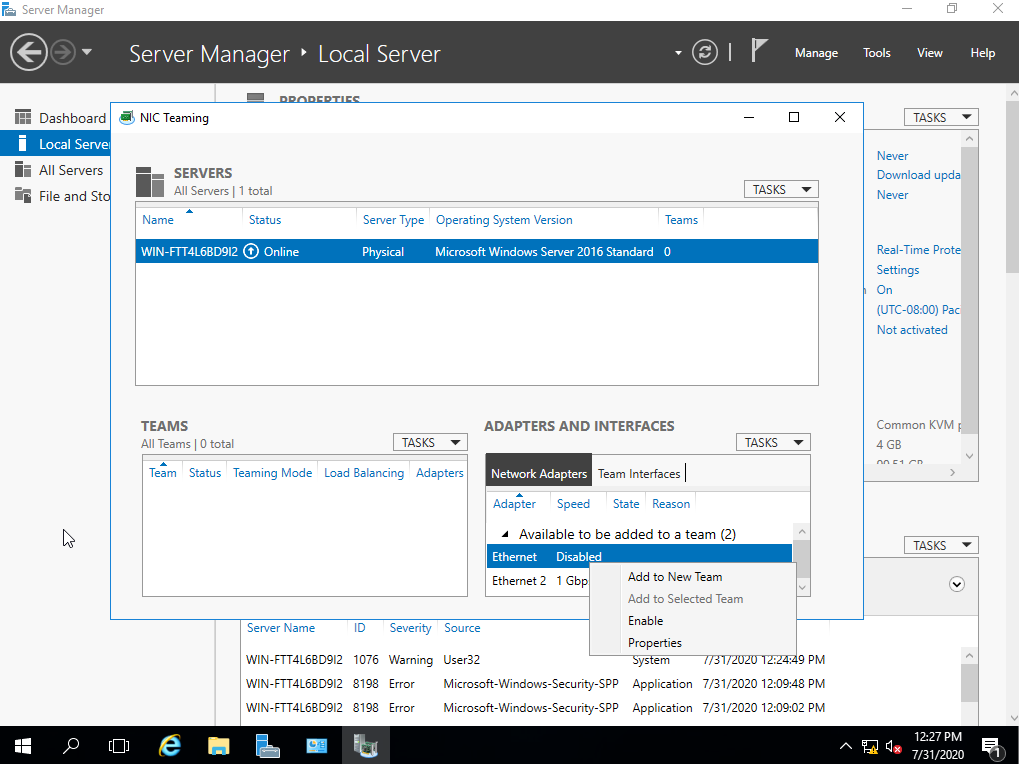Collapse the Available to be added group
The image size is (1019, 764).
(505, 534)
